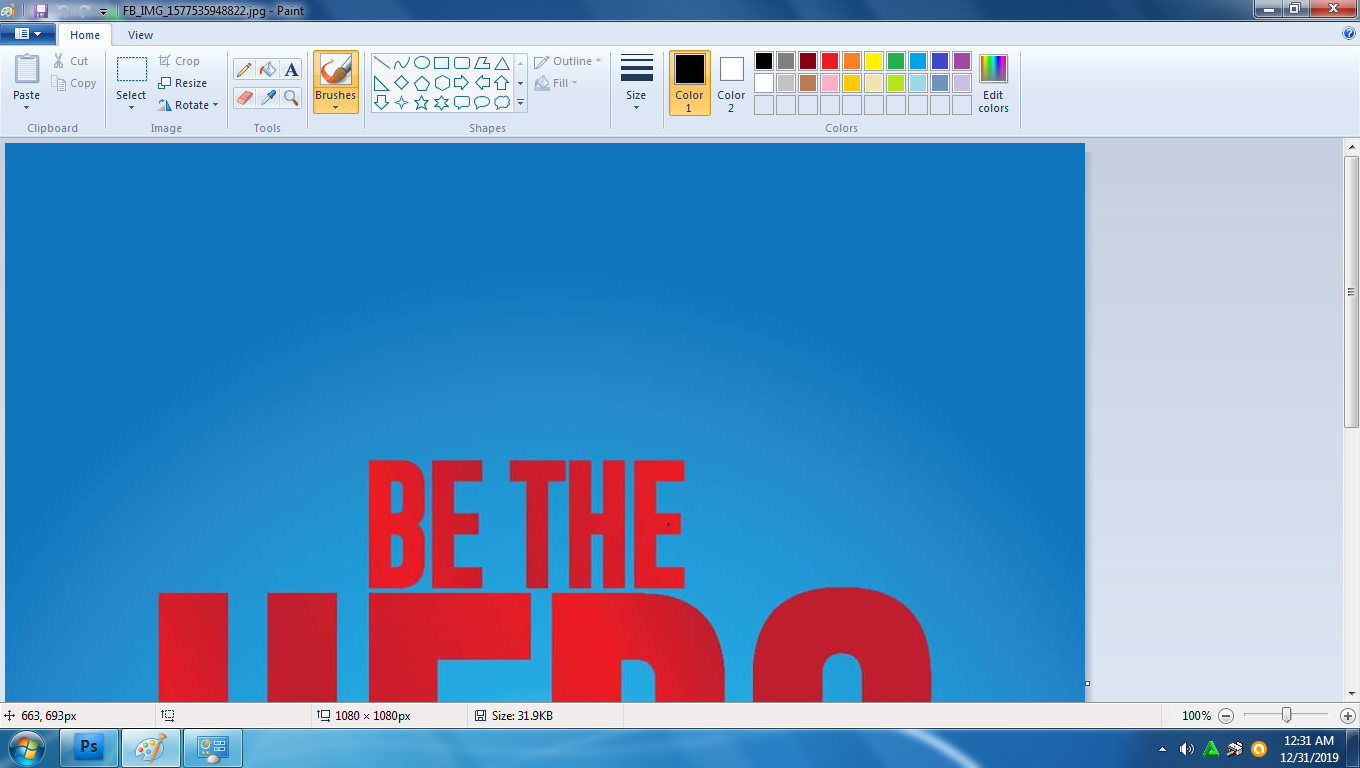
Task: Pick the Triangle shape
Action: (x=502, y=63)
